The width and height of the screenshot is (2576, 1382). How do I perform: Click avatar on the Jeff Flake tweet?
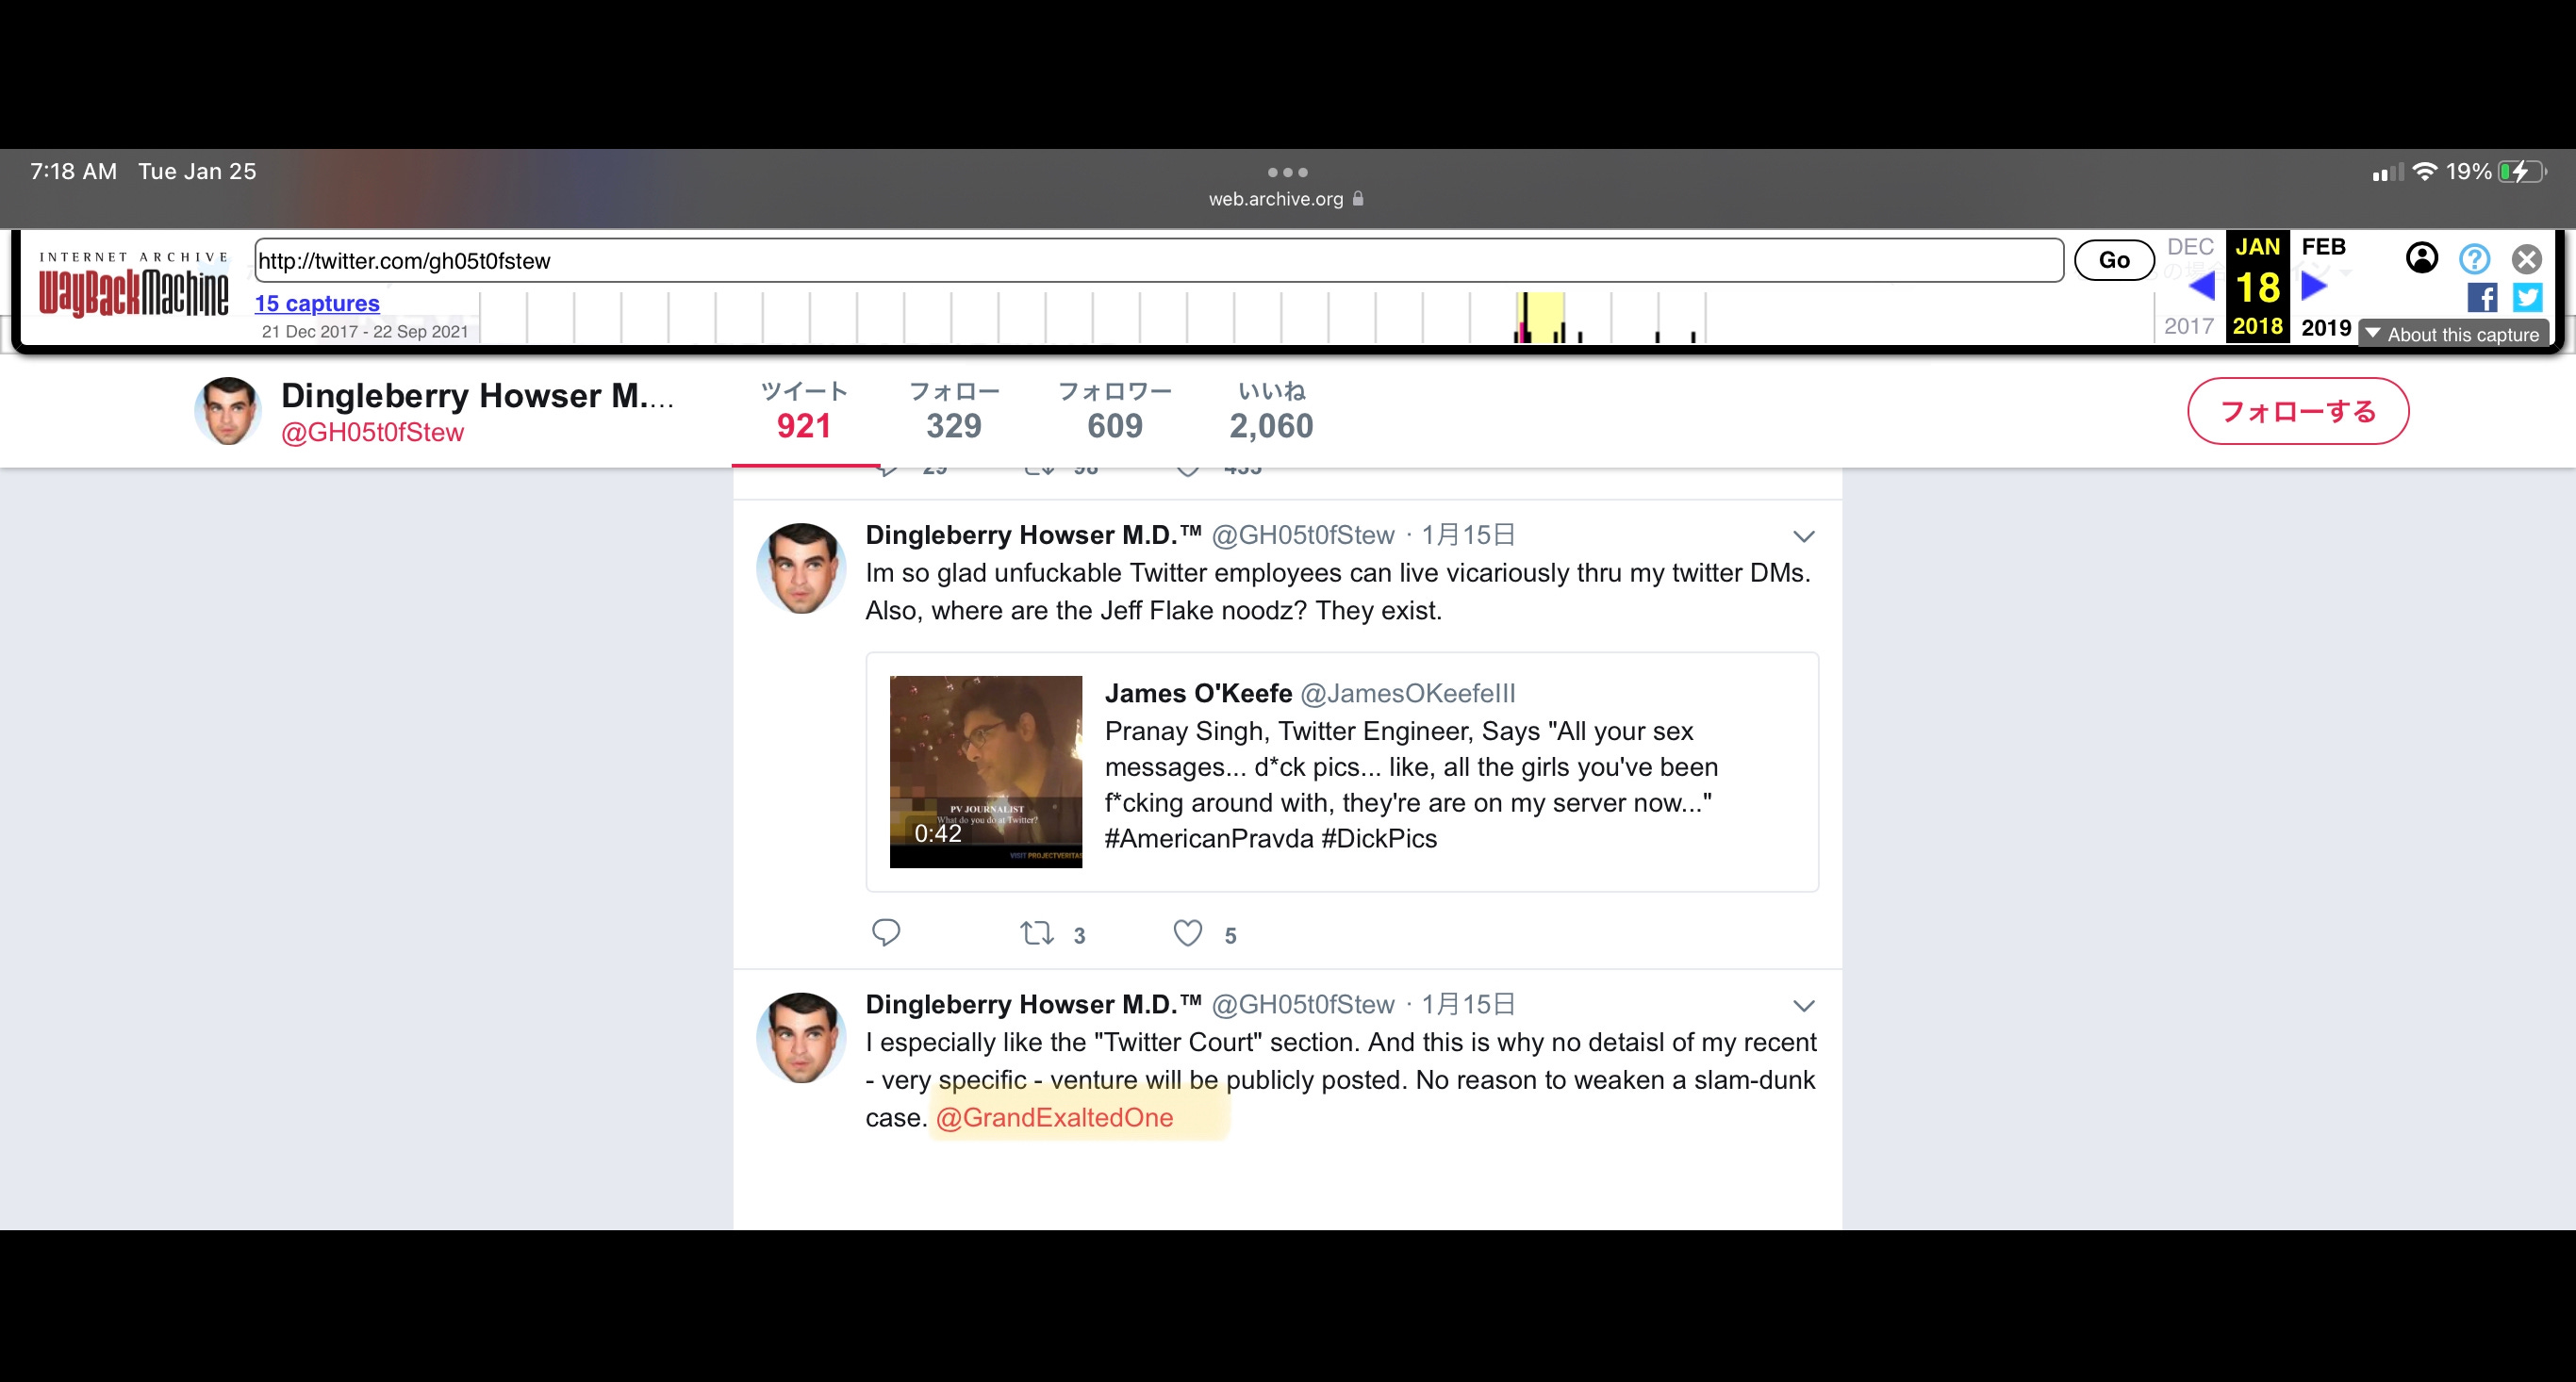801,568
